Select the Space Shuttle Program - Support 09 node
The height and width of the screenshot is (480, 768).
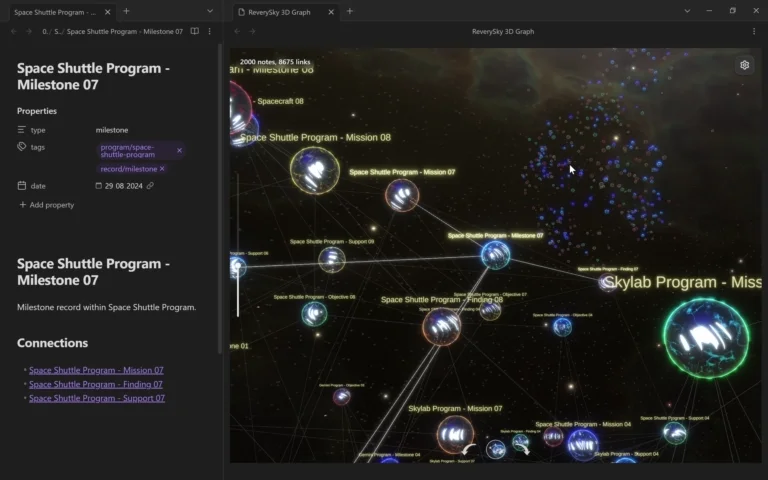332,260
